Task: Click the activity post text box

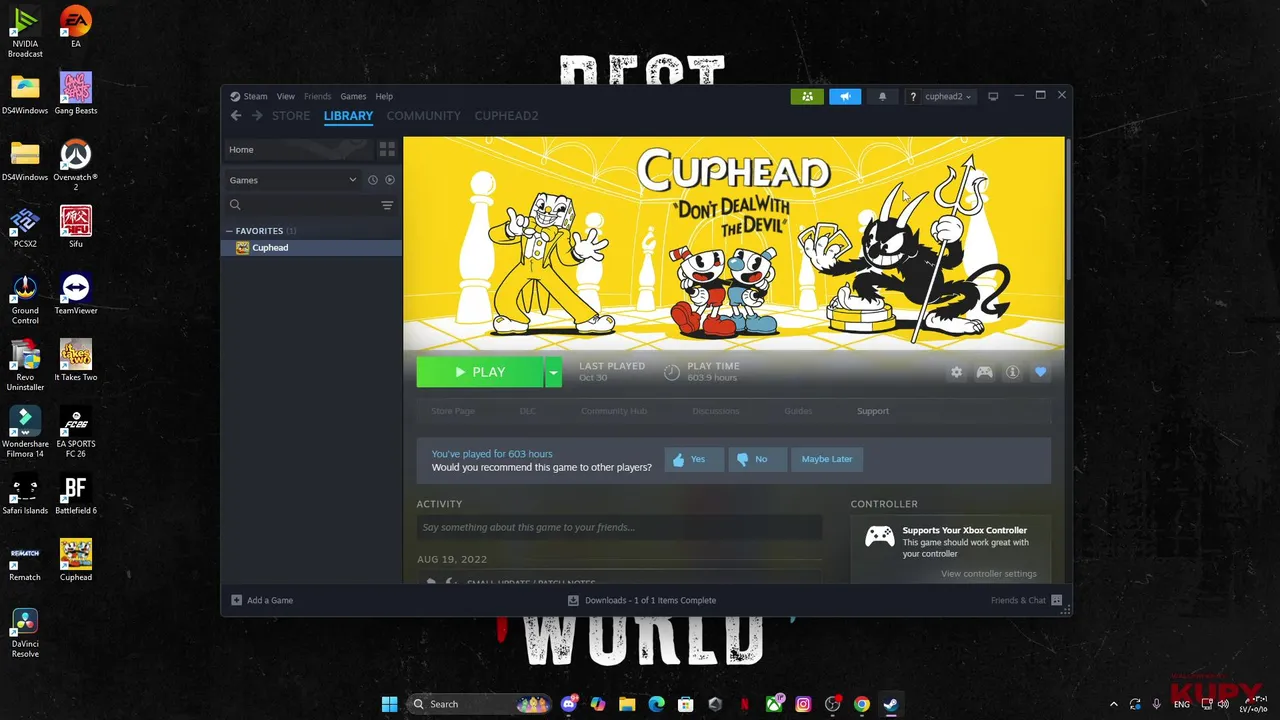Action: (619, 527)
